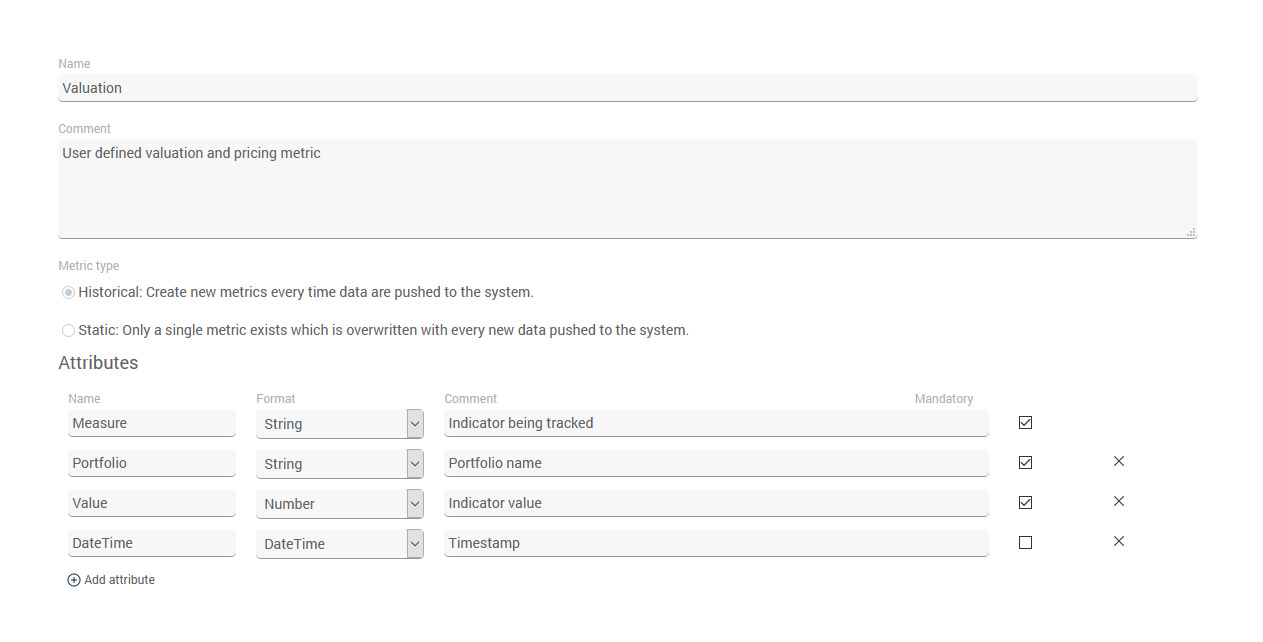Viewport: 1263px width, 642px height.
Task: Click the metric Name field containing Valuation
Action: pos(628,88)
